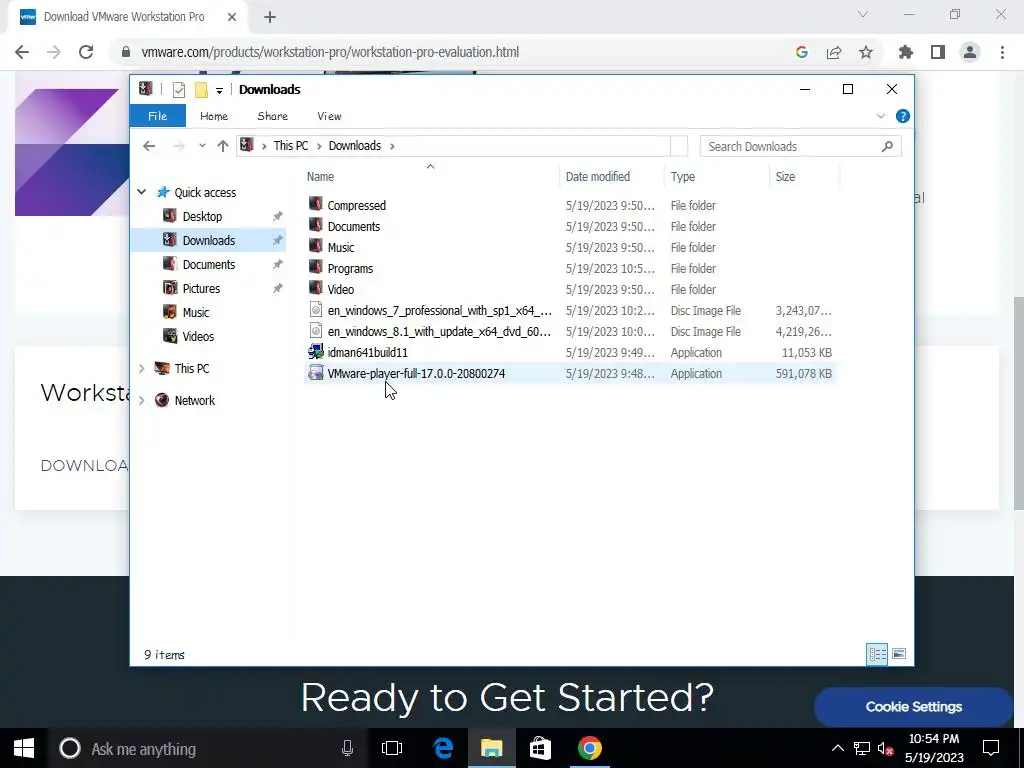Sort by Type column header
This screenshot has width=1024, height=768.
click(x=717, y=176)
